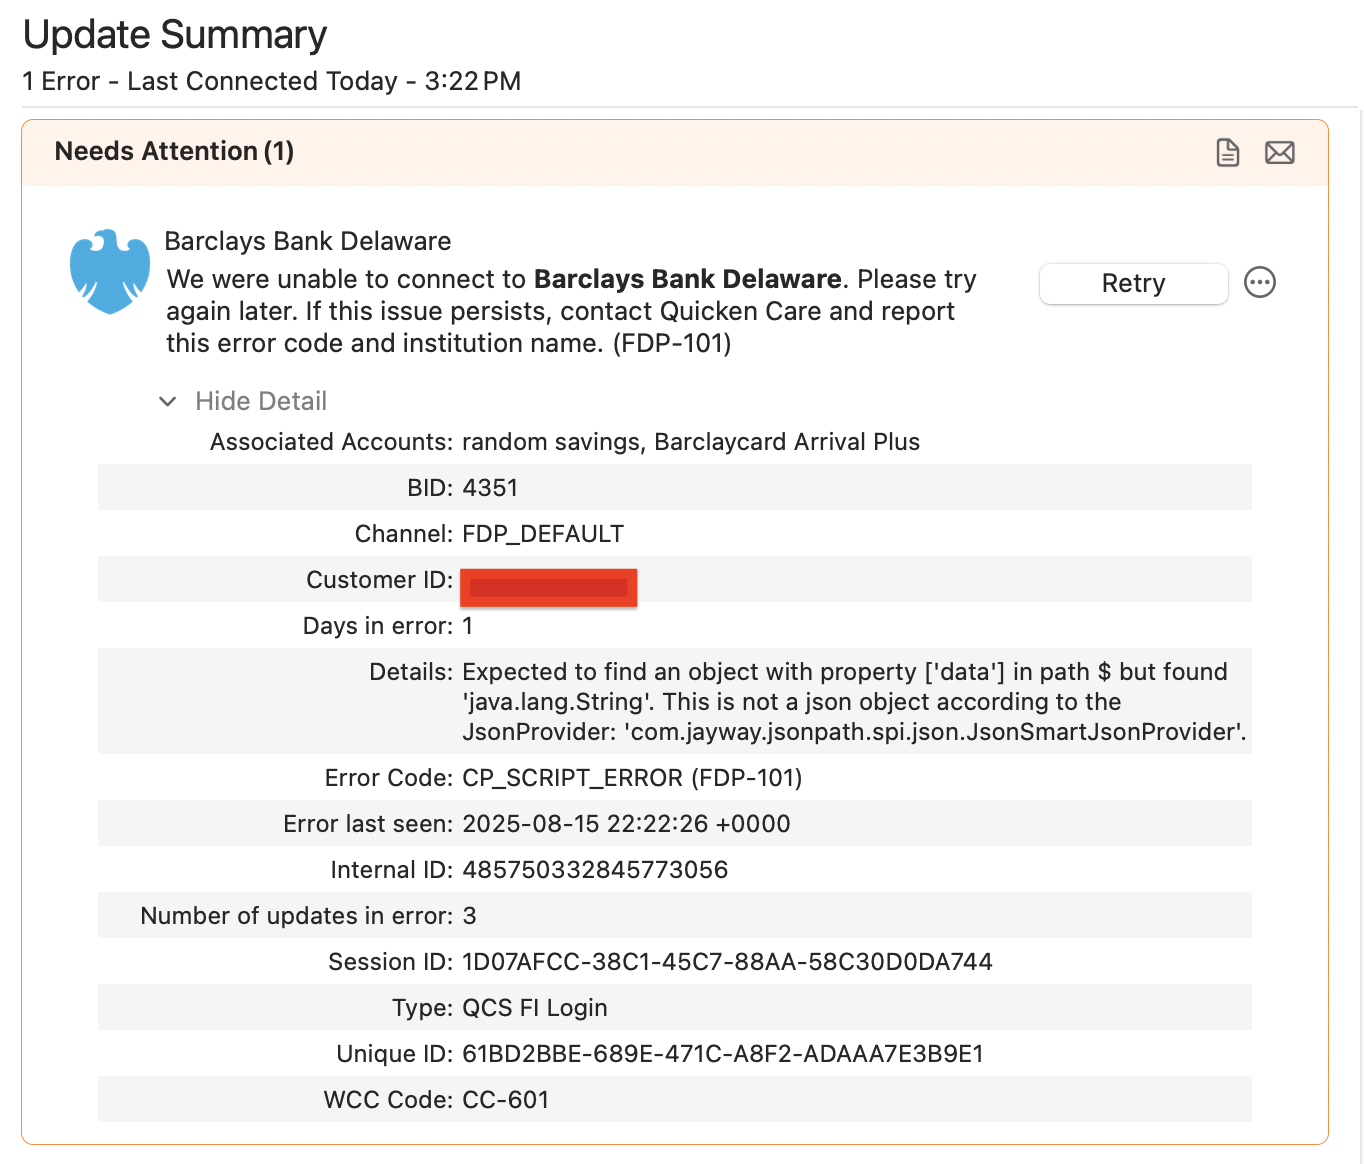Click the Hide Detail label
The height and width of the screenshot is (1164, 1364).
[261, 402]
